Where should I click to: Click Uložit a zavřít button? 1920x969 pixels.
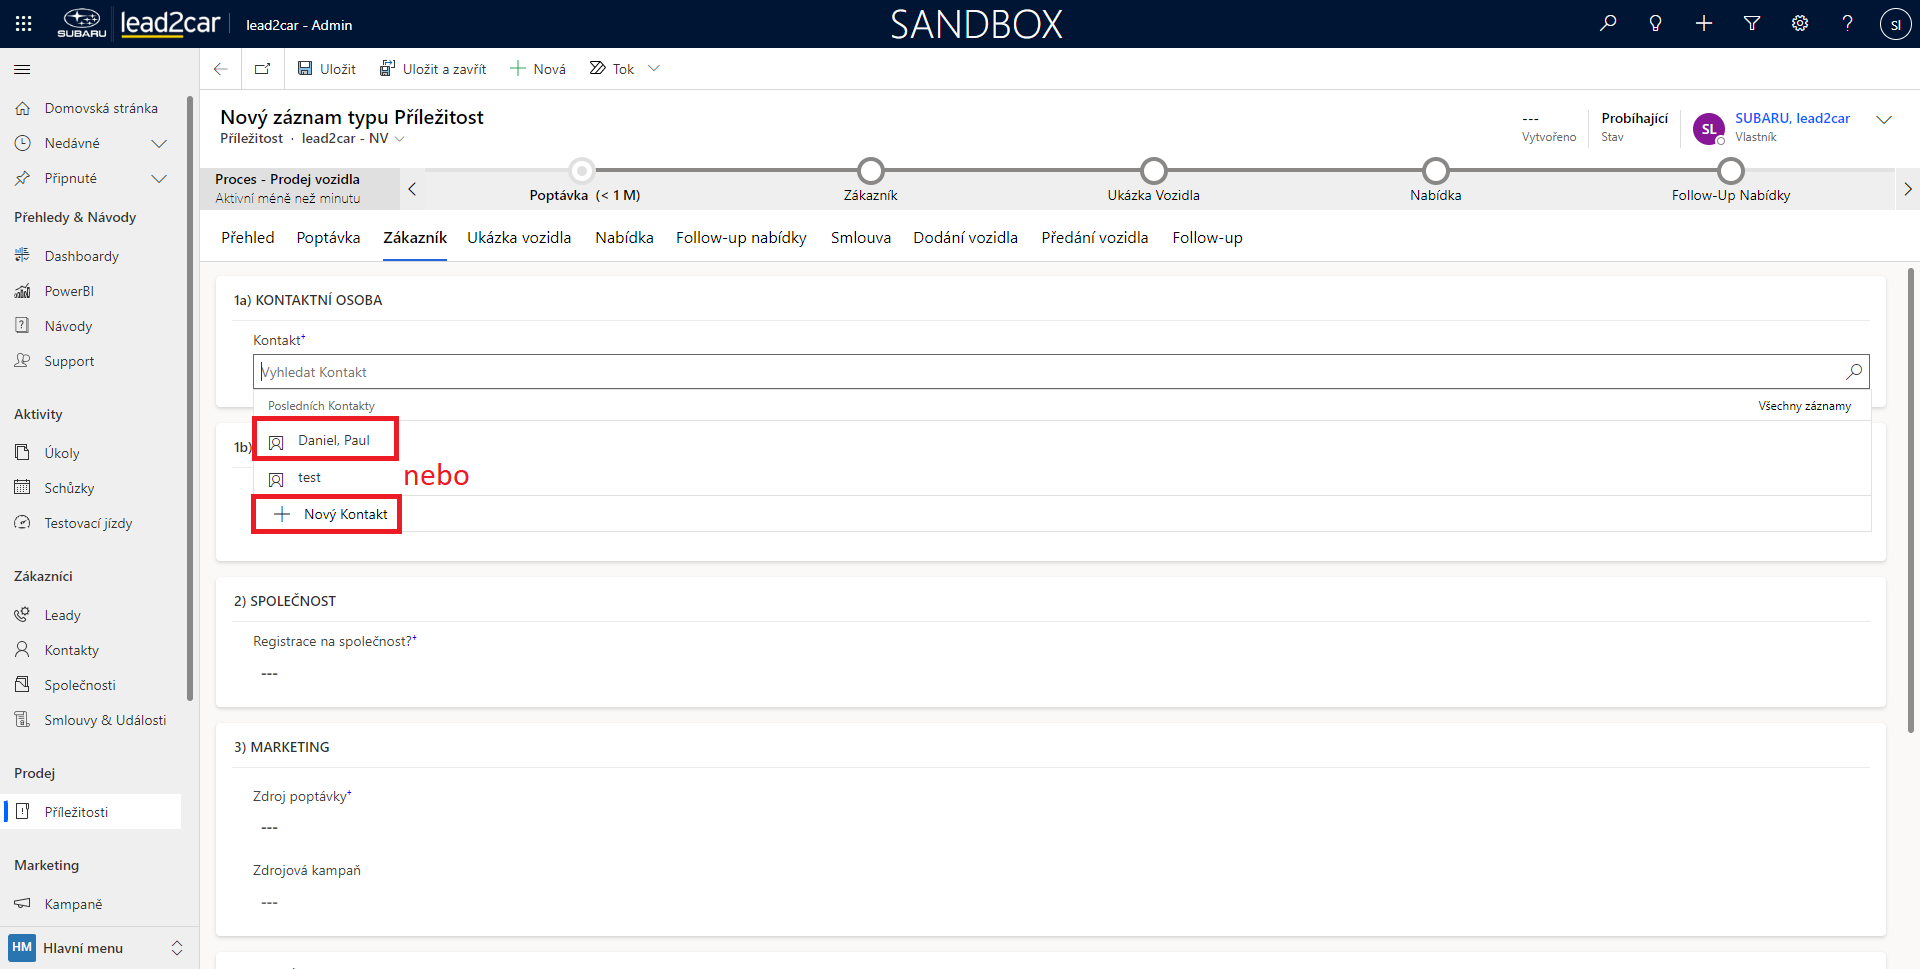(433, 69)
